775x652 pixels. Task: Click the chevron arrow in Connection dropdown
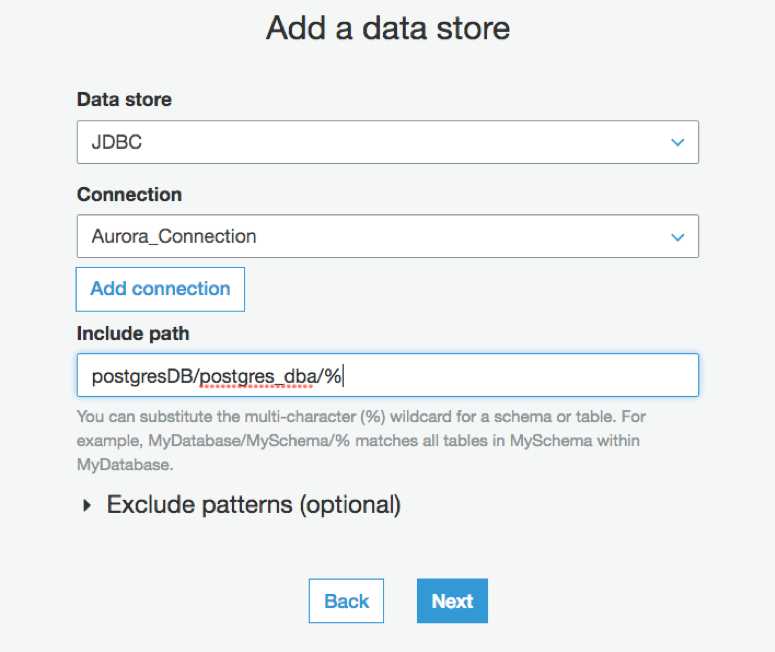[678, 238]
